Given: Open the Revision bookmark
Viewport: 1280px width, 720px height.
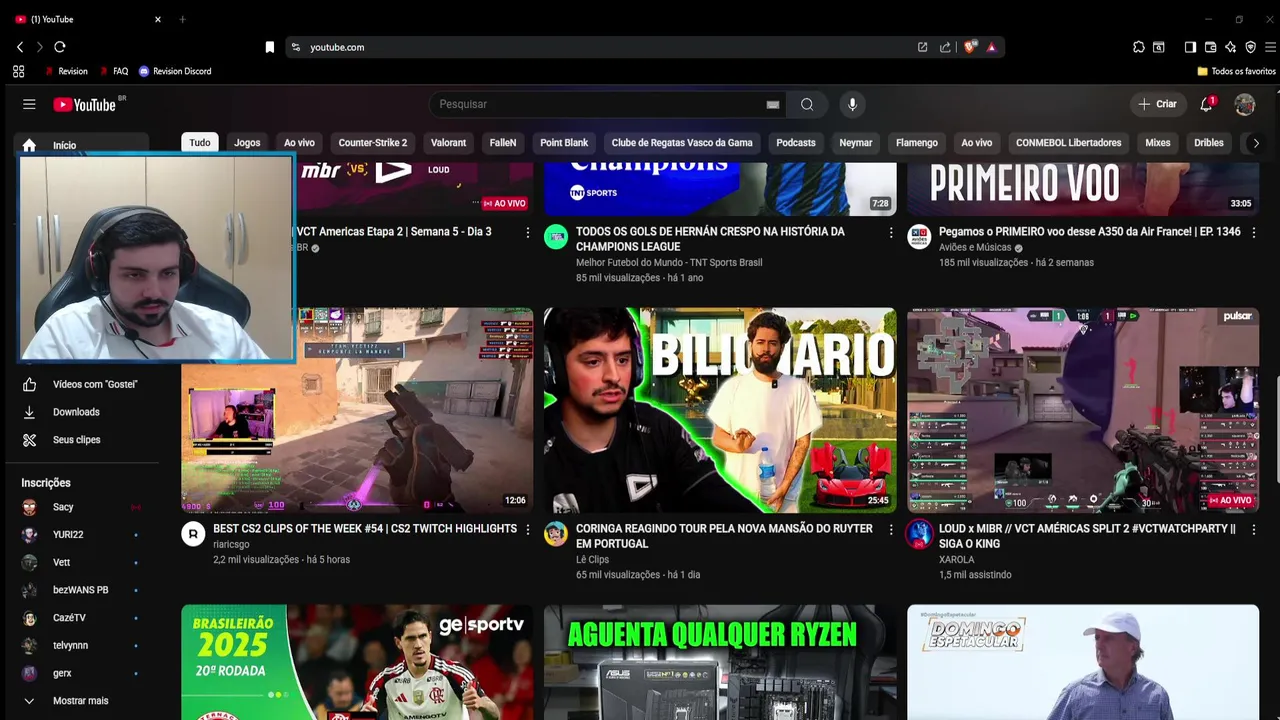Looking at the screenshot, I should [x=66, y=71].
